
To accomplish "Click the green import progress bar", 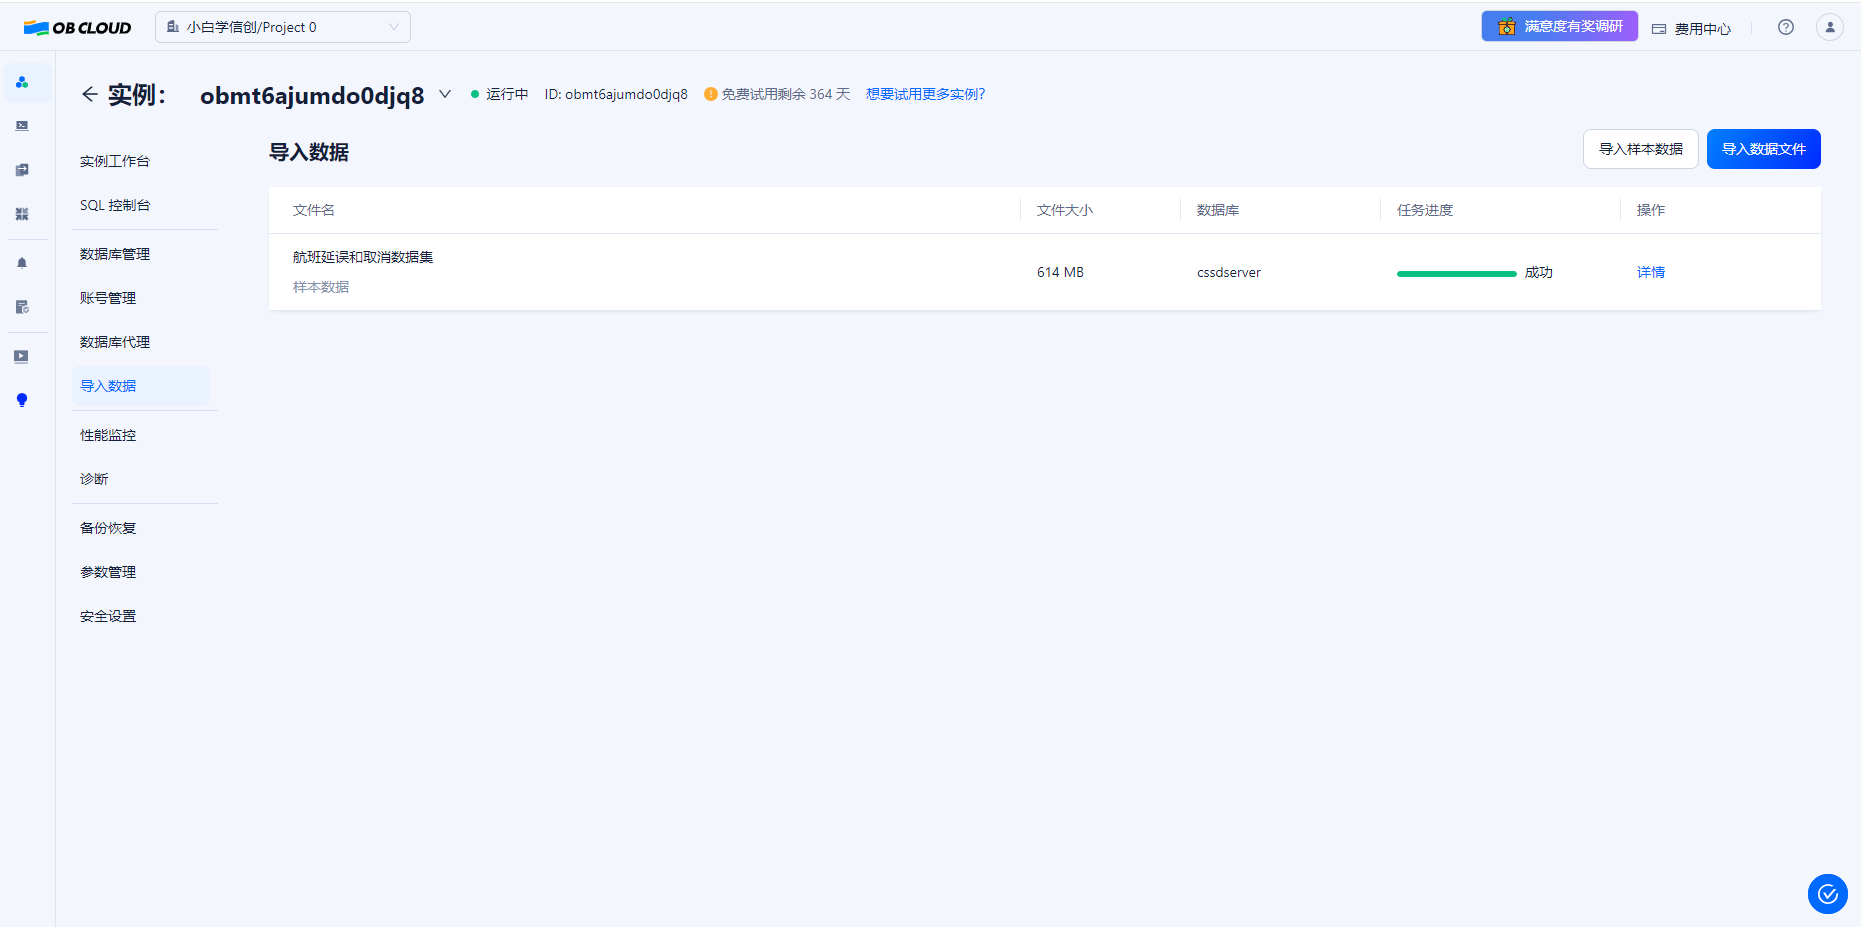I will click(x=1457, y=273).
